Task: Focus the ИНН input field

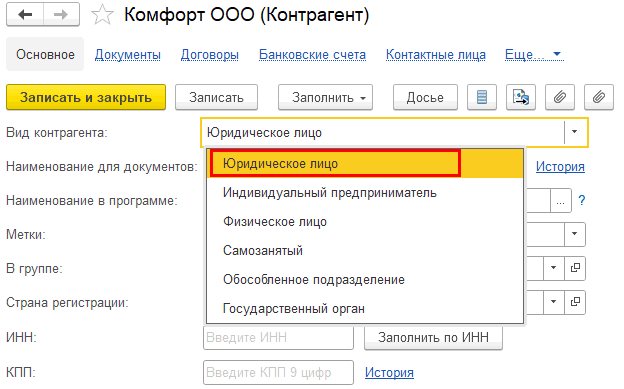Action: (278, 338)
